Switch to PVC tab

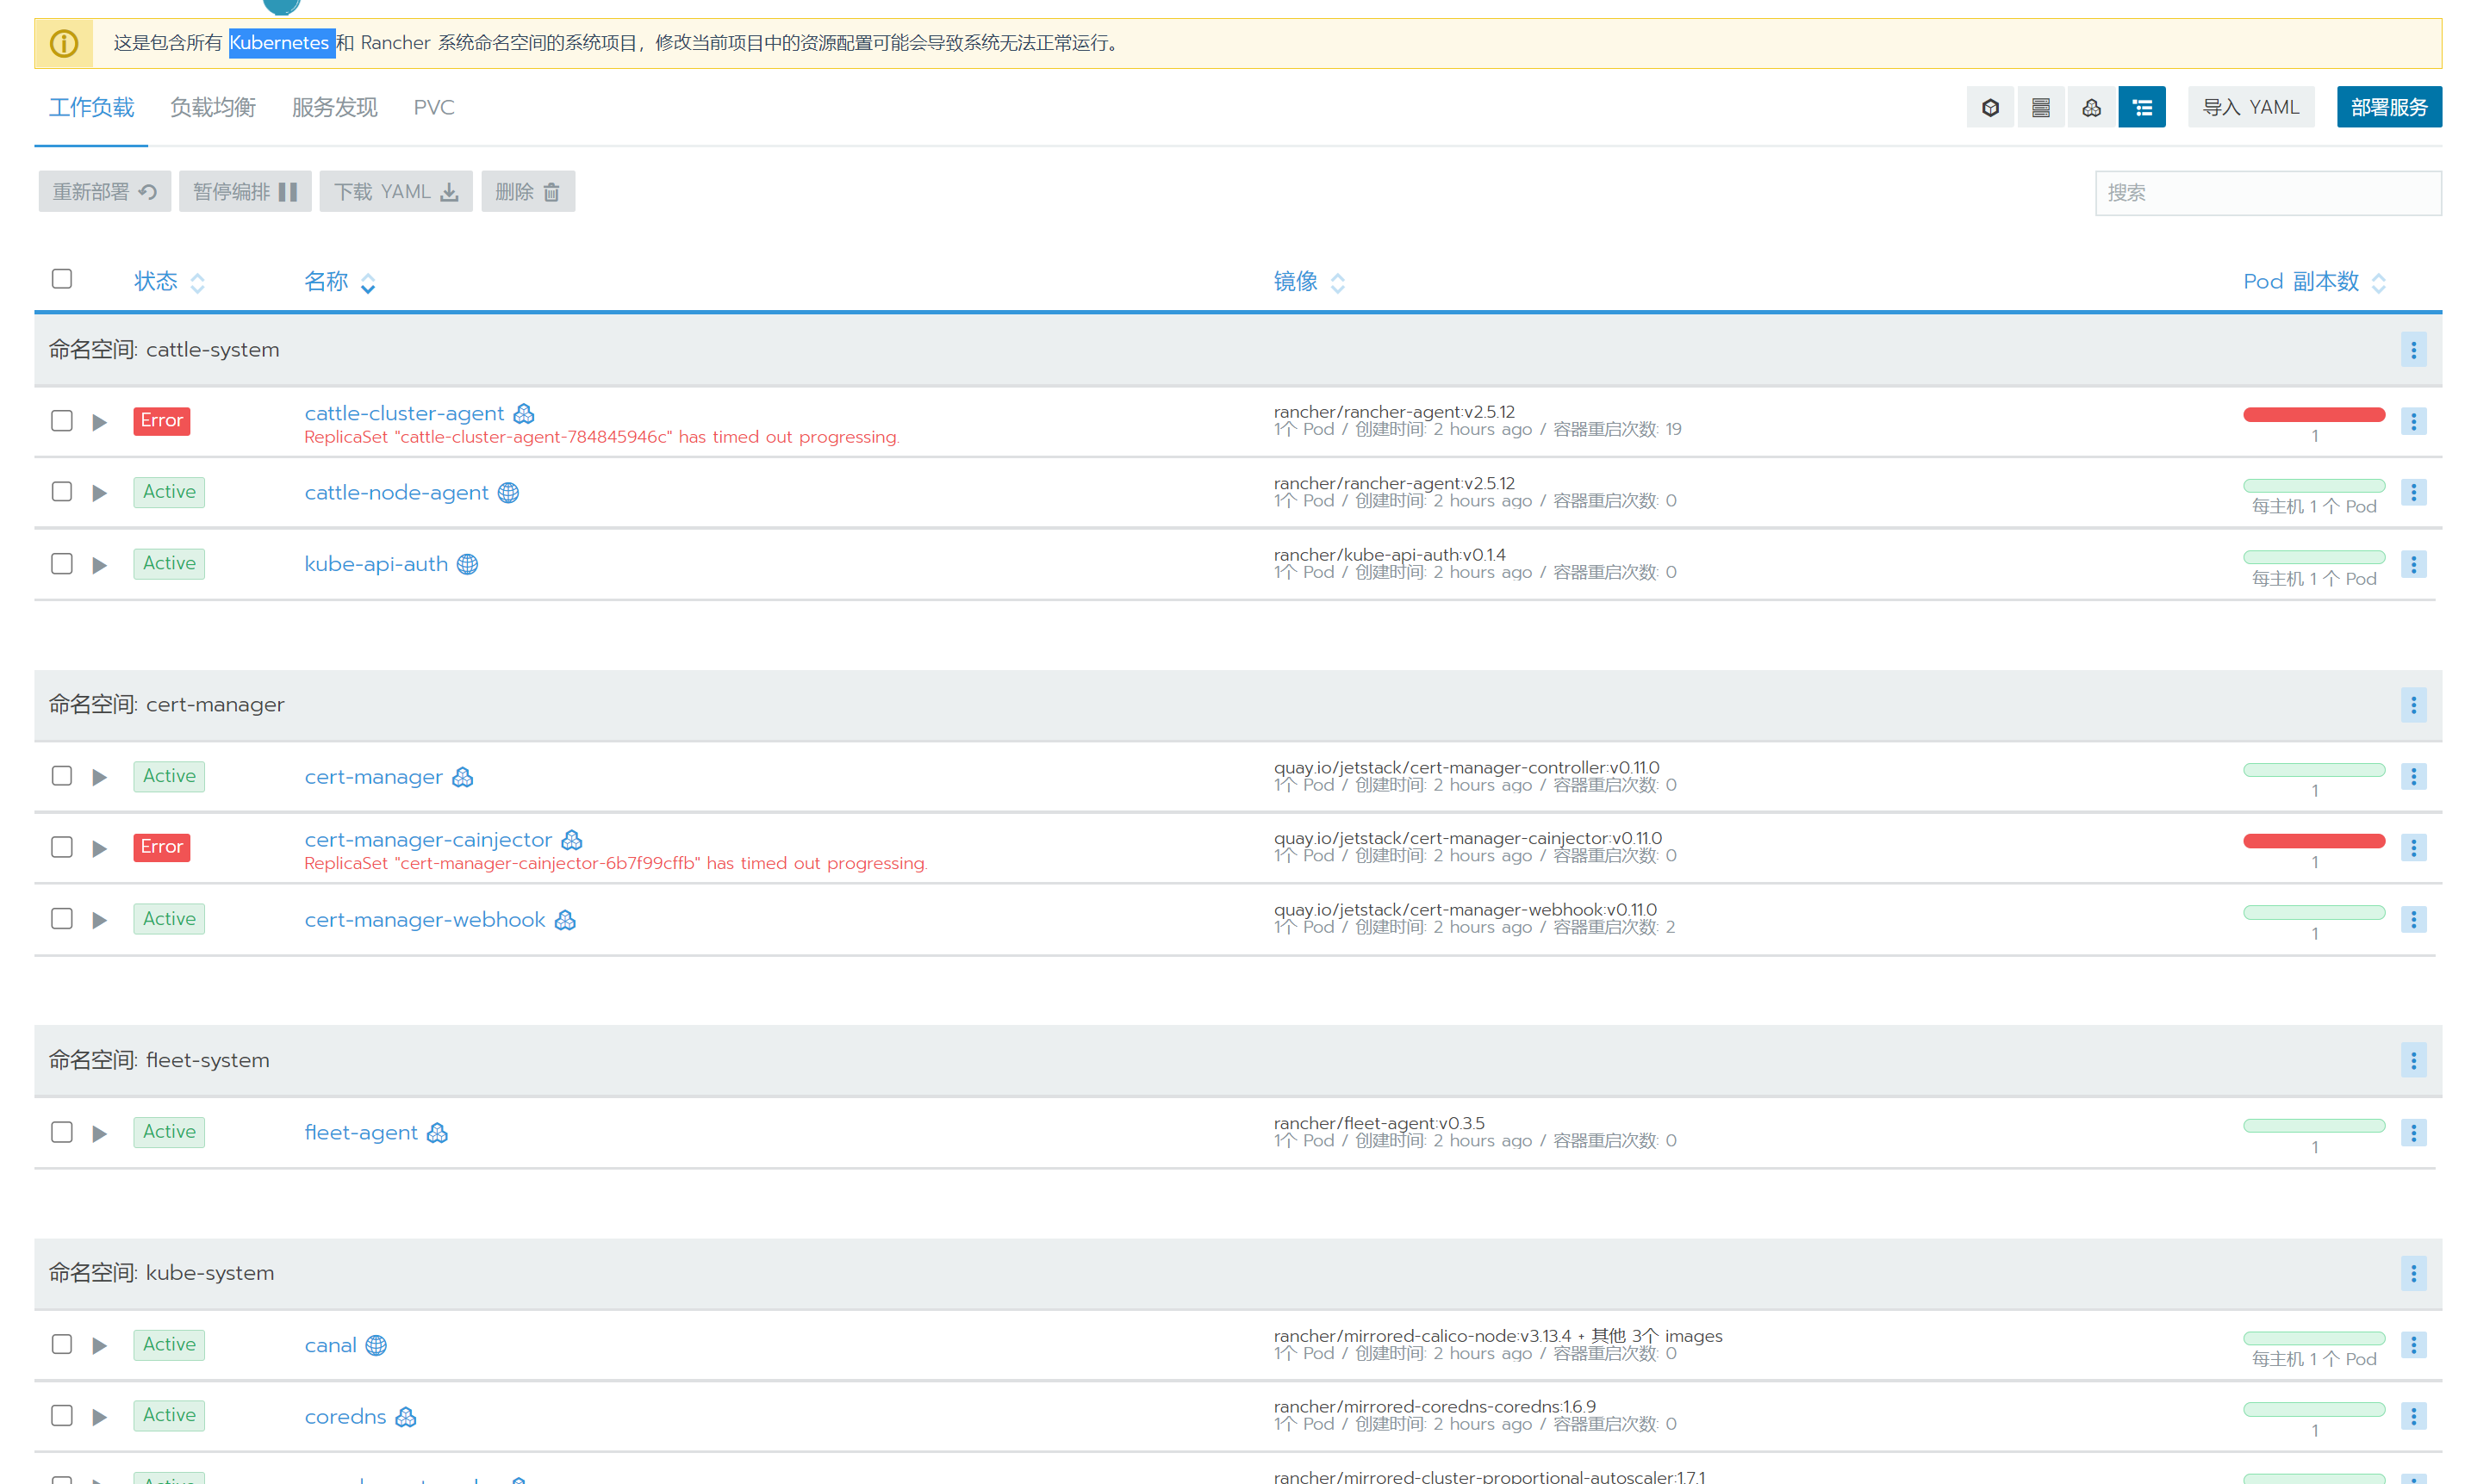tap(433, 107)
